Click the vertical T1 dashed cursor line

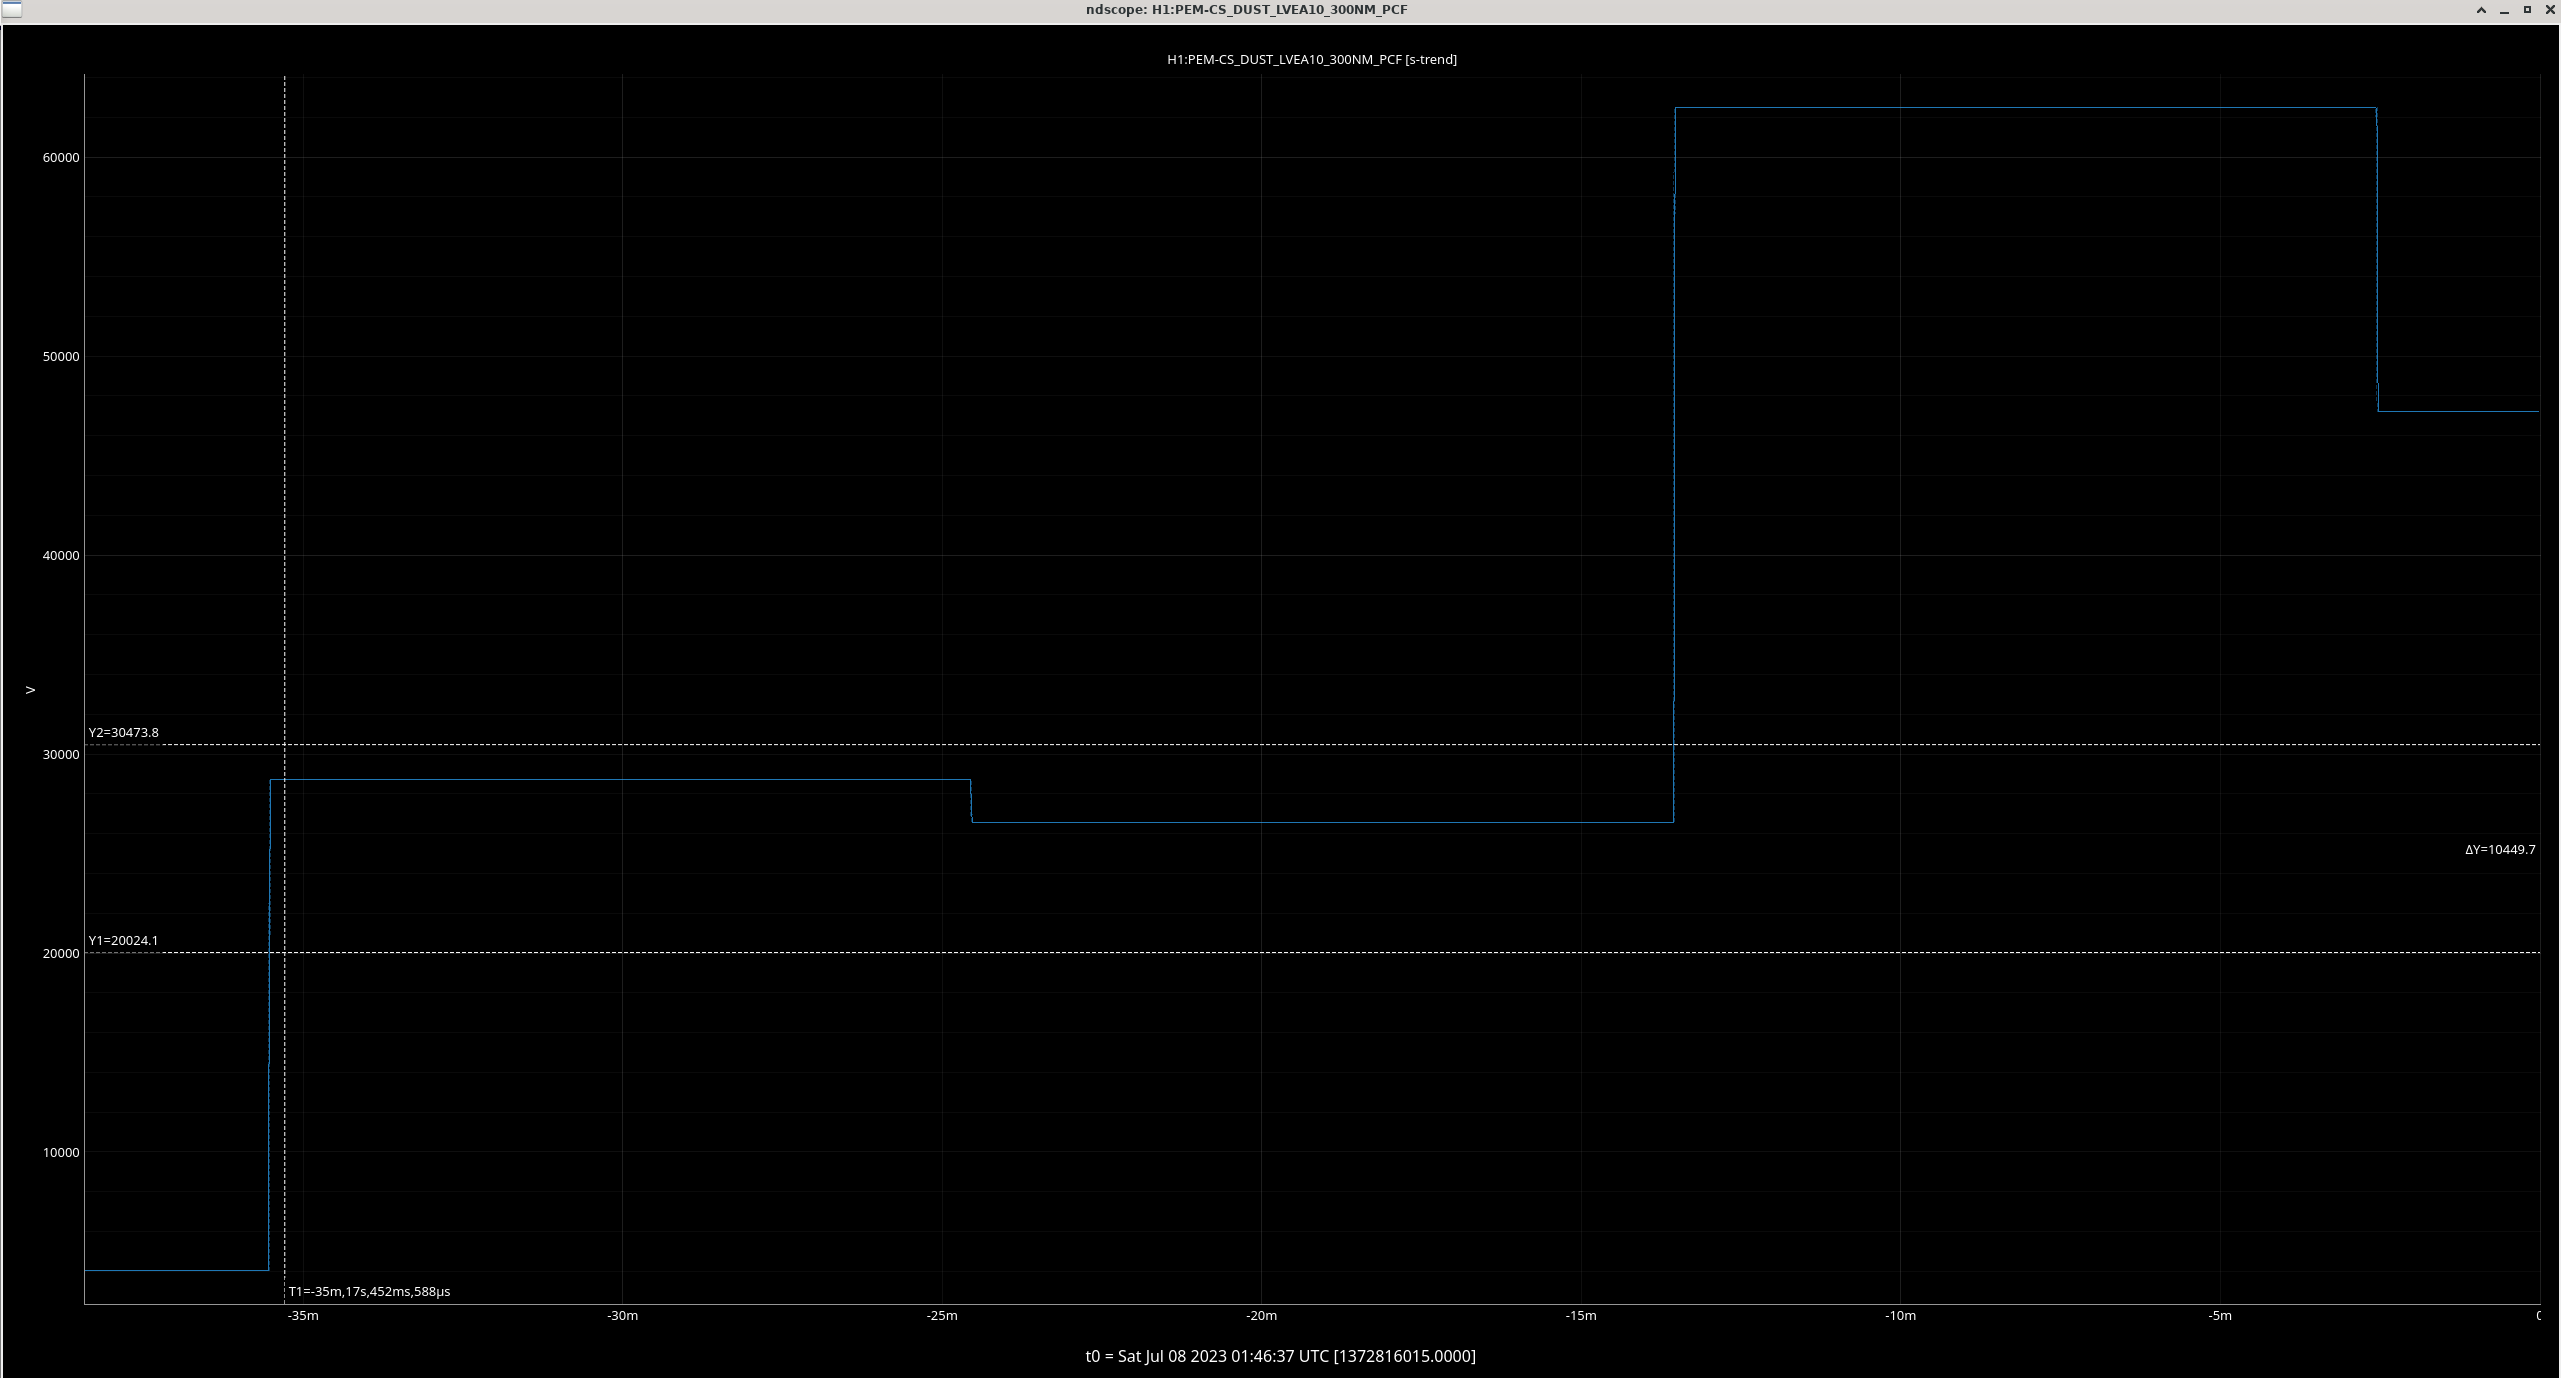tap(285, 500)
